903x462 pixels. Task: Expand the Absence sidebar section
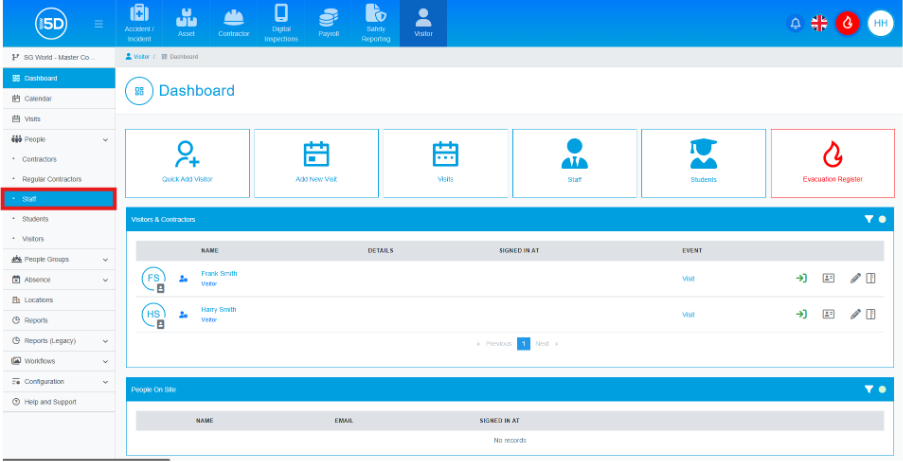(59, 279)
